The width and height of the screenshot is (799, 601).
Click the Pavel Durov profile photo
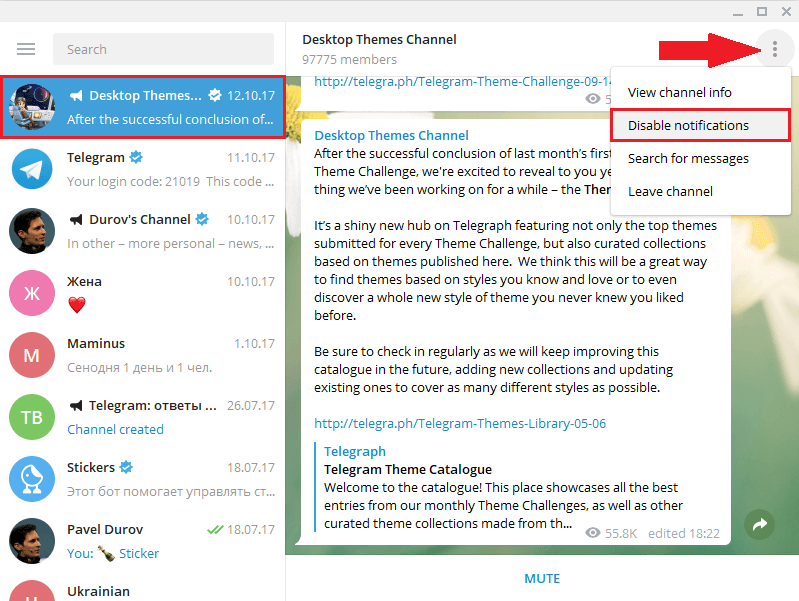pos(32,541)
